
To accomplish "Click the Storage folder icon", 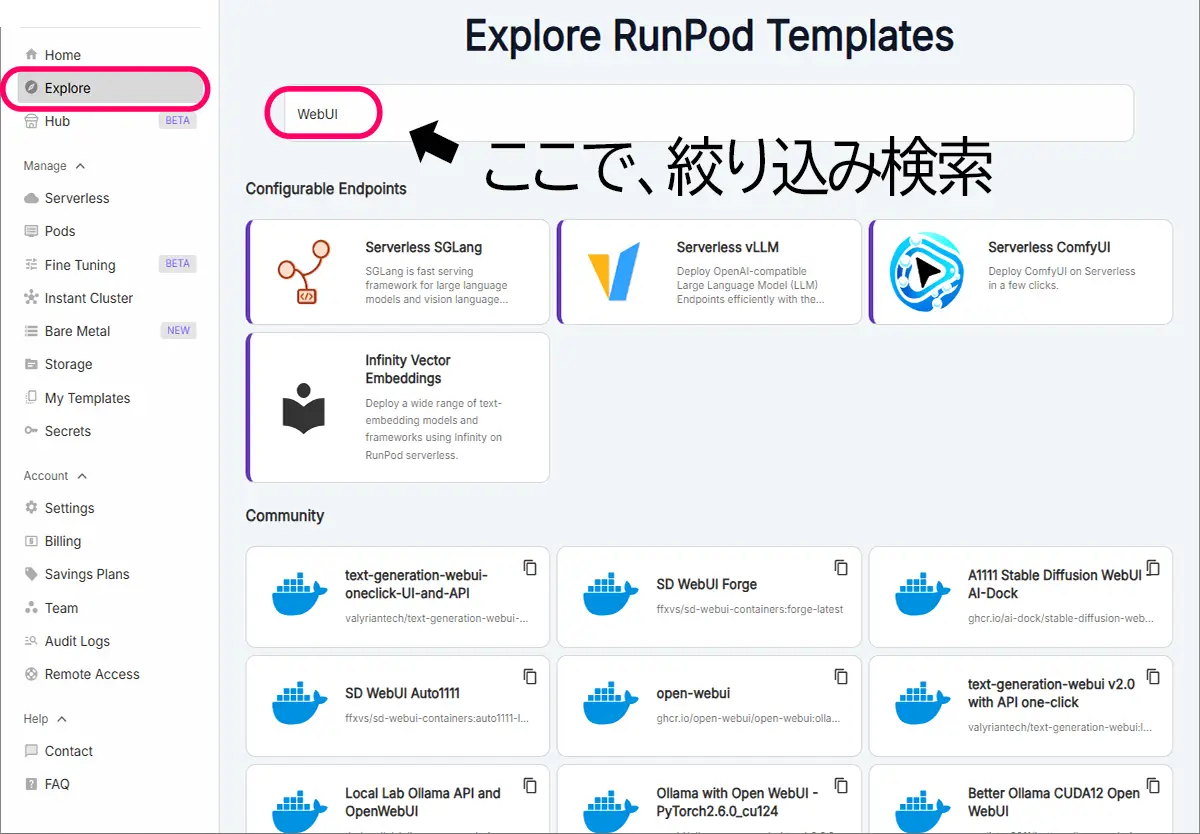I will (x=31, y=364).
